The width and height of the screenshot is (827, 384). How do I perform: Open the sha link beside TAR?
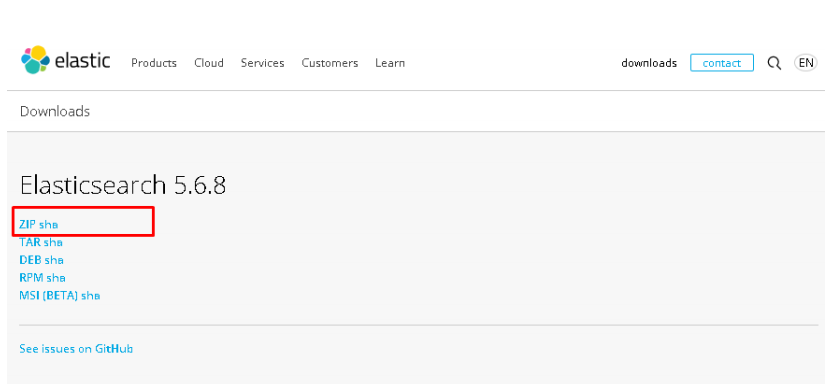pyautogui.click(x=53, y=242)
